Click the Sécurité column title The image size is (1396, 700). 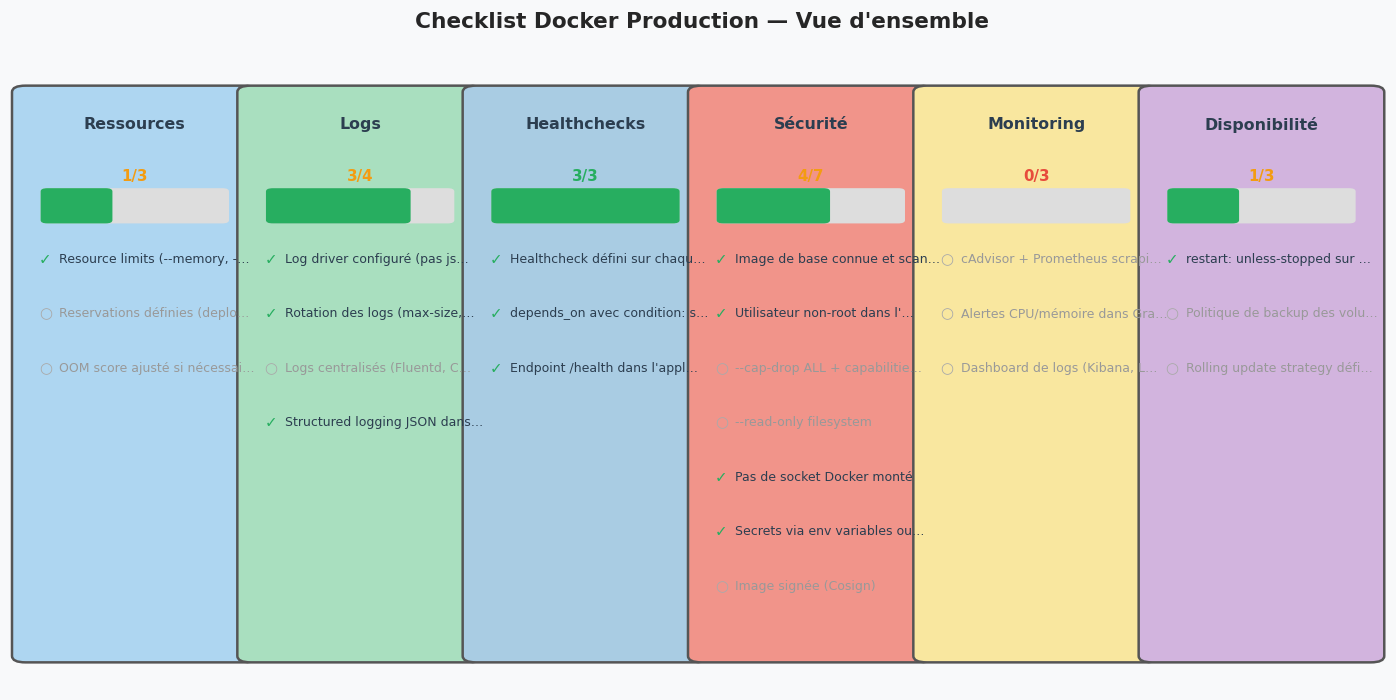[811, 125]
